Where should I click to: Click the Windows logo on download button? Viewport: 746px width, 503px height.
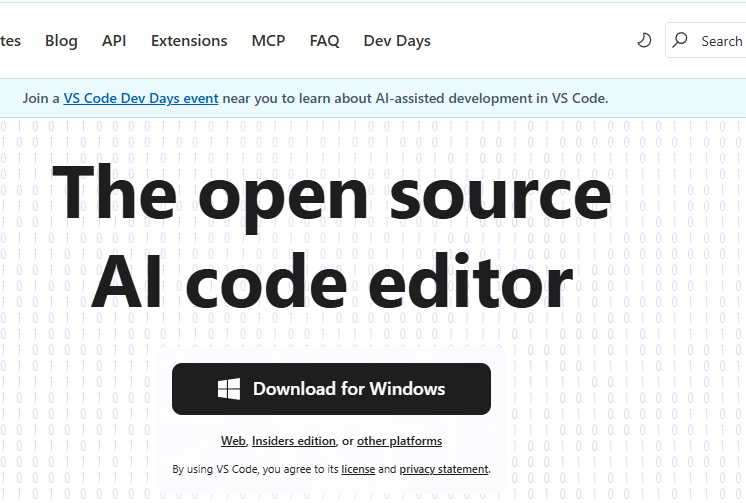[x=229, y=389]
